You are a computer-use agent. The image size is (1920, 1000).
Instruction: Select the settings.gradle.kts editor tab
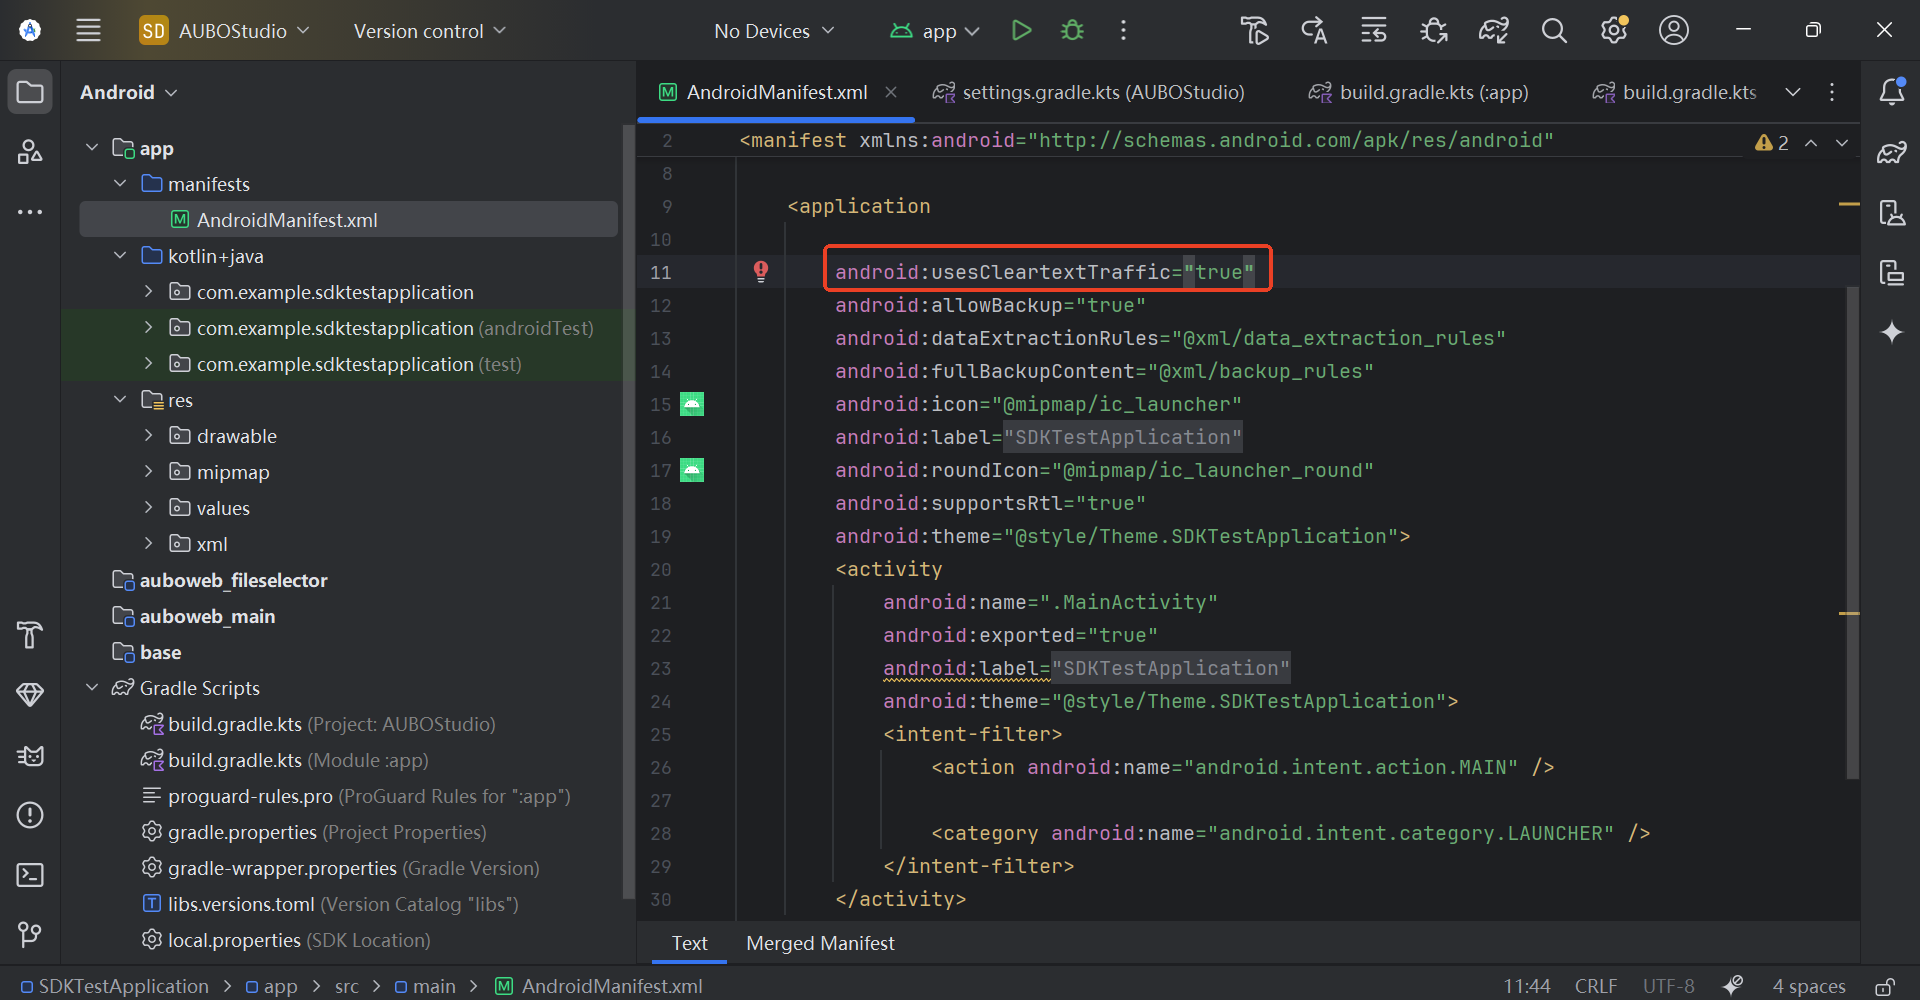[x=1104, y=92]
